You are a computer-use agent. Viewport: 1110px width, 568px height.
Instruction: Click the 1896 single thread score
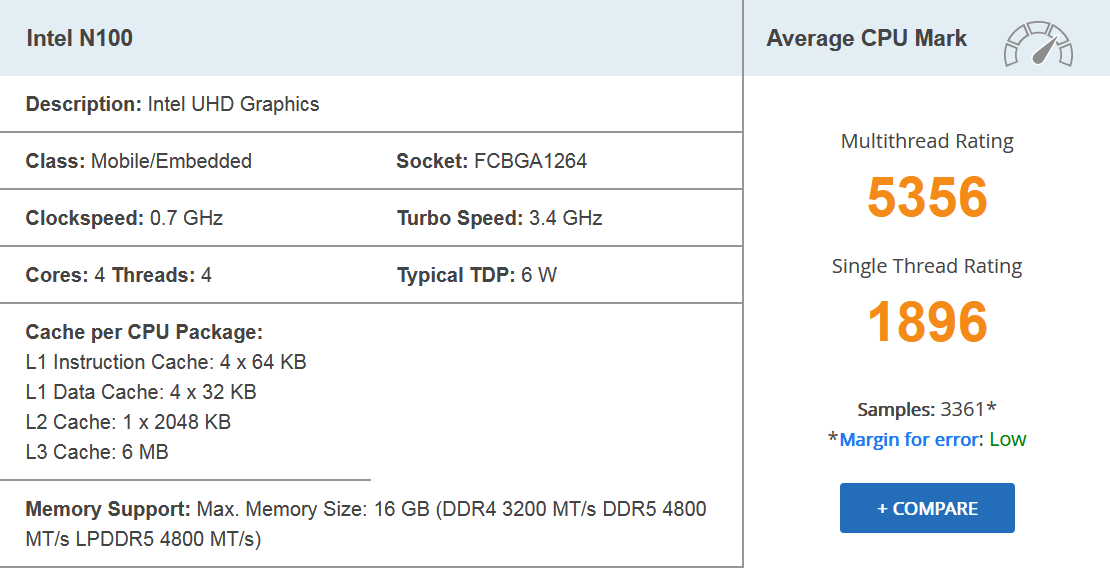(927, 322)
